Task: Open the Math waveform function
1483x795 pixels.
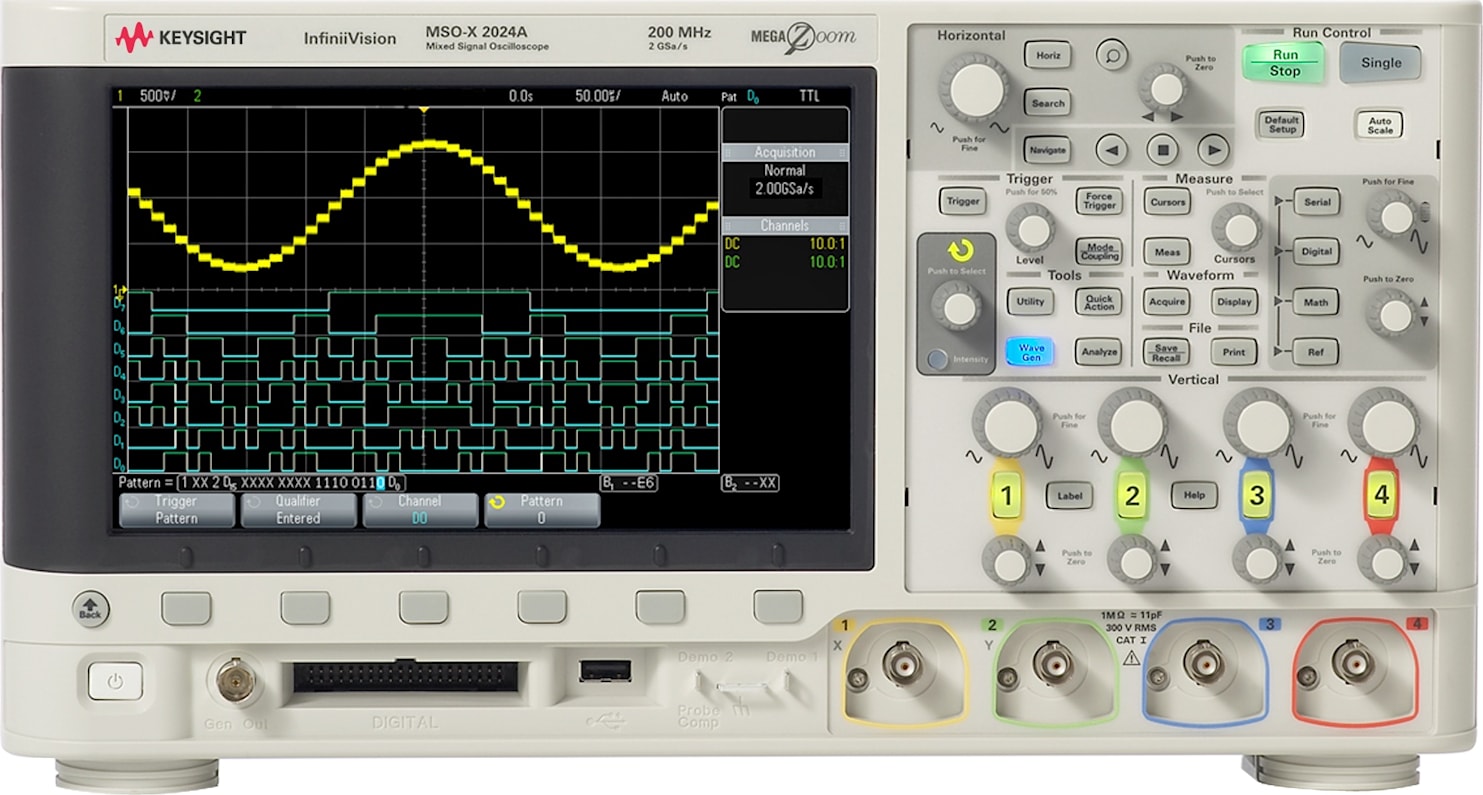Action: (x=1314, y=302)
